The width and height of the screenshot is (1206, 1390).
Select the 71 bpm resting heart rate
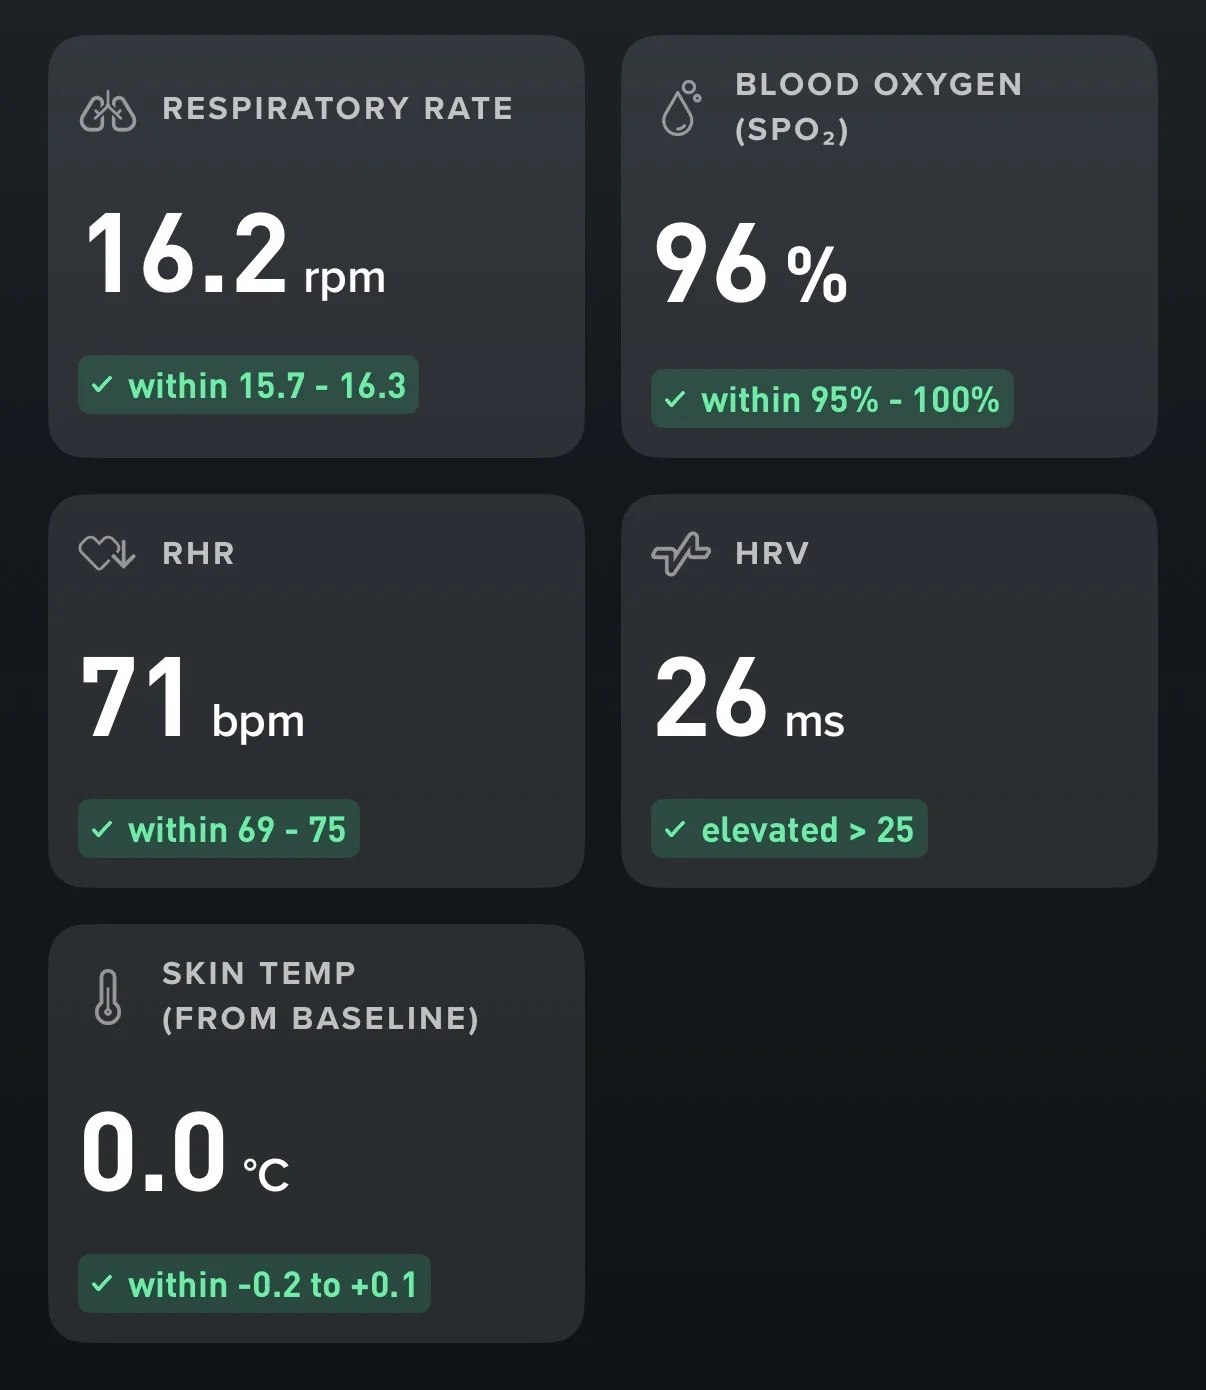[x=193, y=699]
